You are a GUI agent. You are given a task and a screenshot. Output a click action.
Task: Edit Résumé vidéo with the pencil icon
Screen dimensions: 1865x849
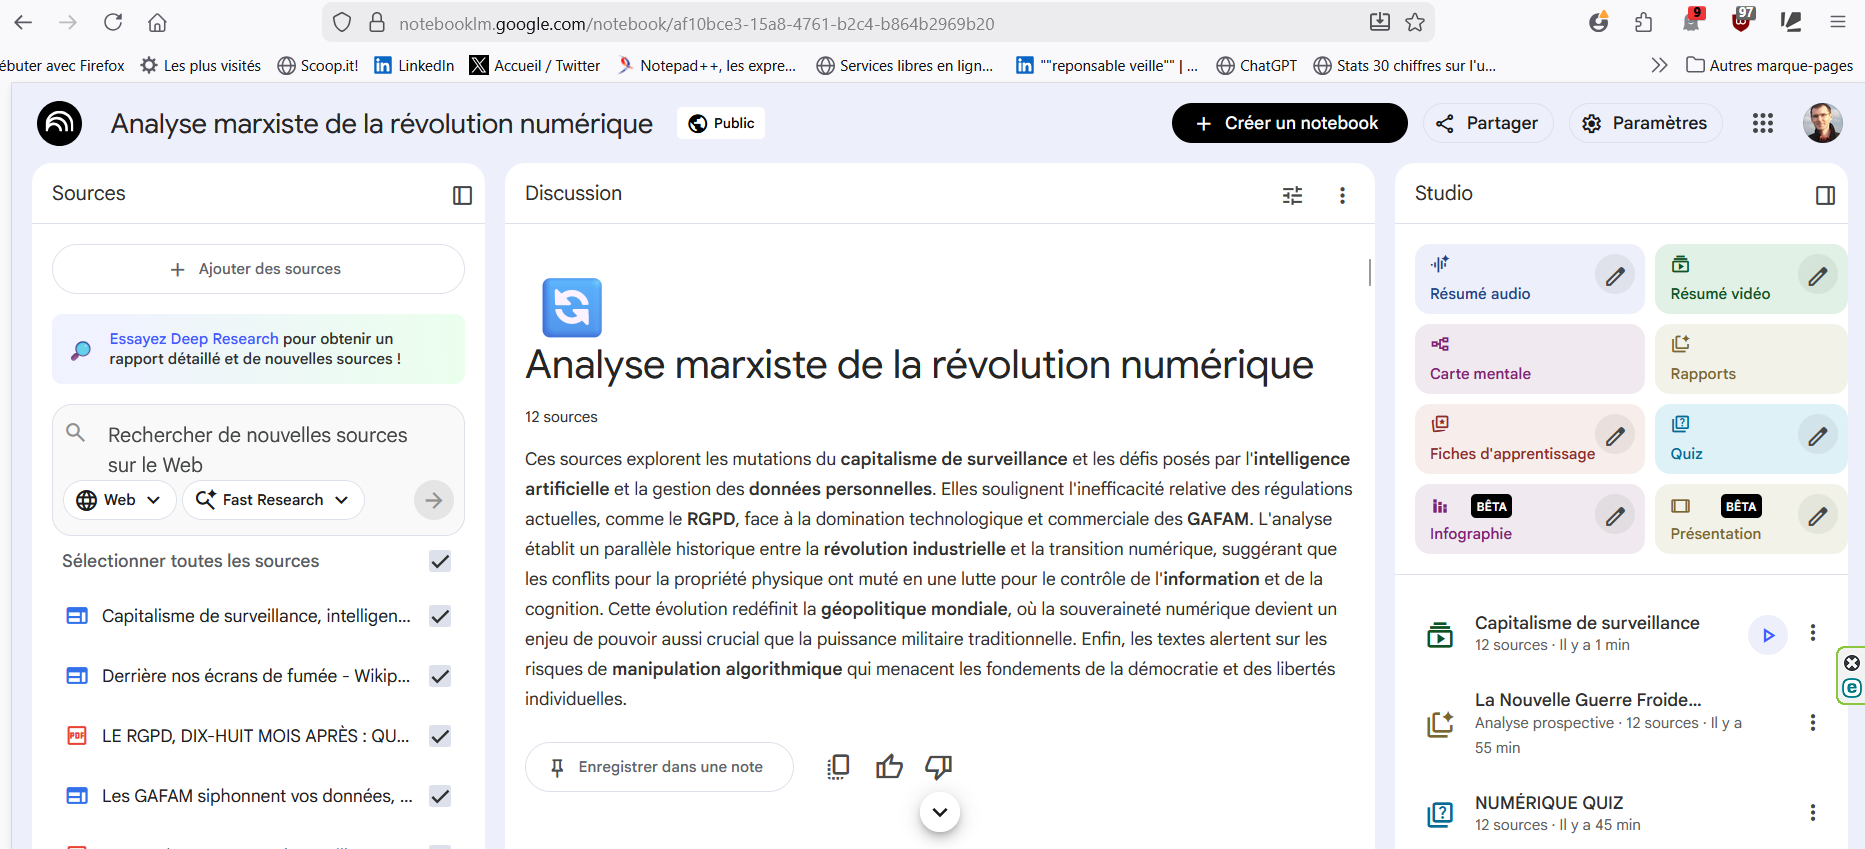(x=1818, y=275)
